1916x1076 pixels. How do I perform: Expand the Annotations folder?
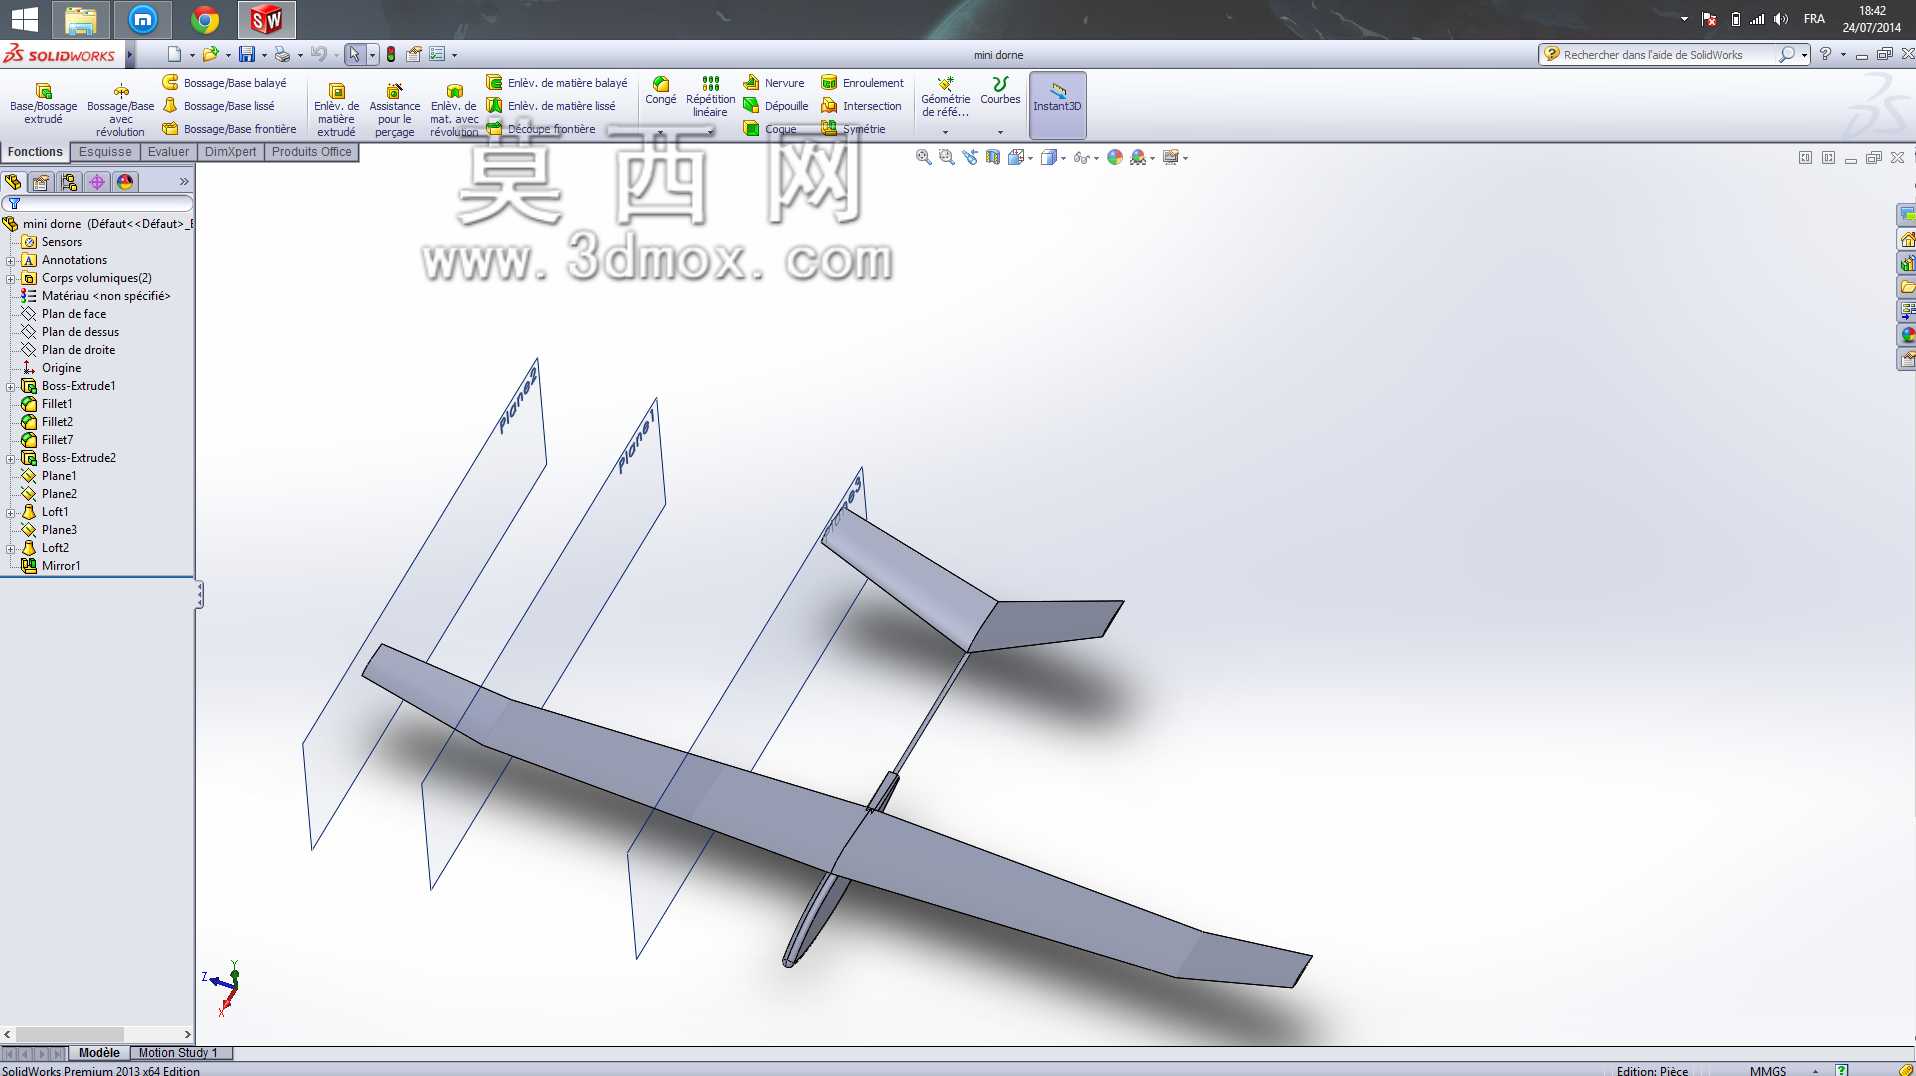pos(11,260)
